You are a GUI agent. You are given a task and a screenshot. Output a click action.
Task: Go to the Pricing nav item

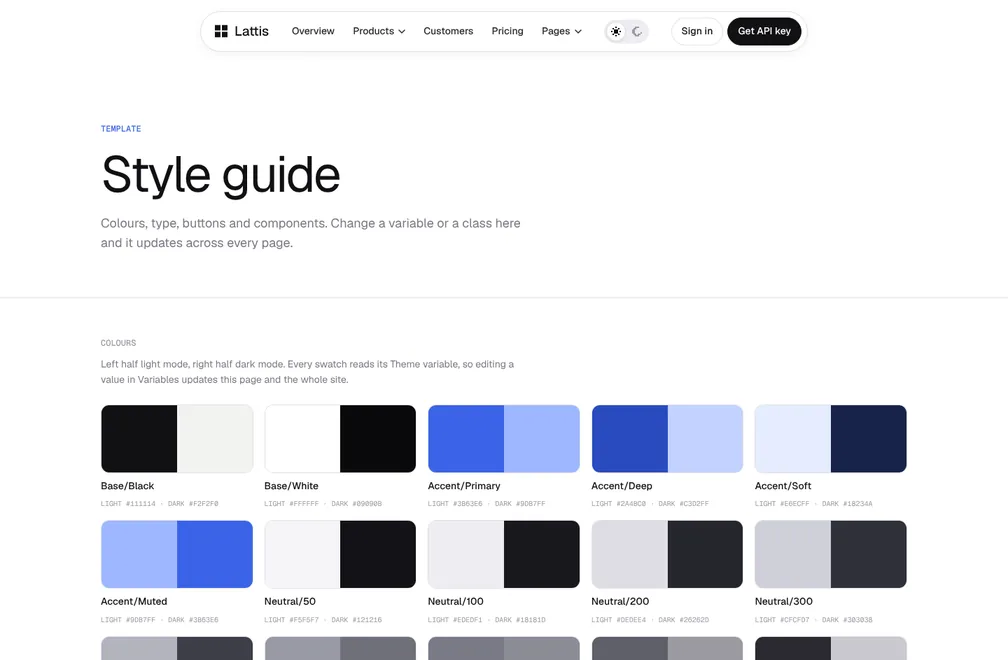507,31
